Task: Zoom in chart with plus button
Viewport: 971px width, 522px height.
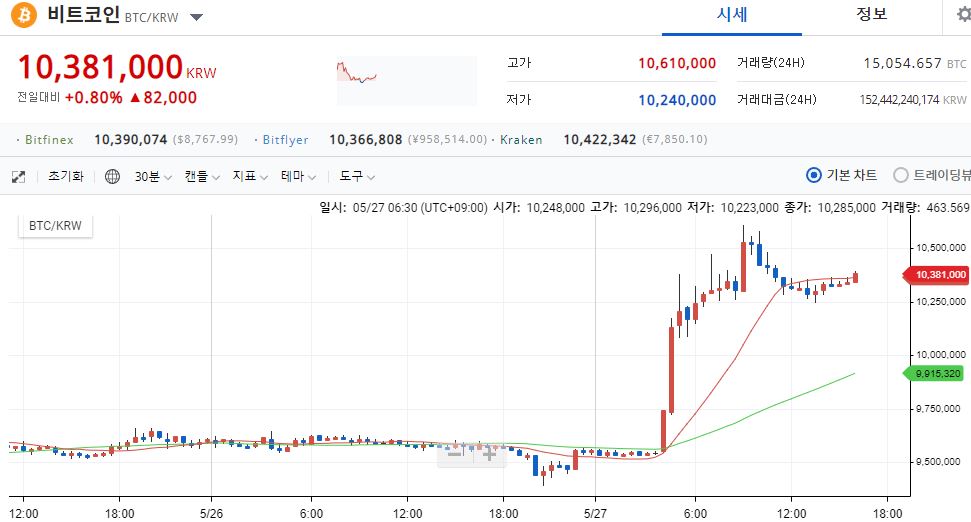Action: 489,454
